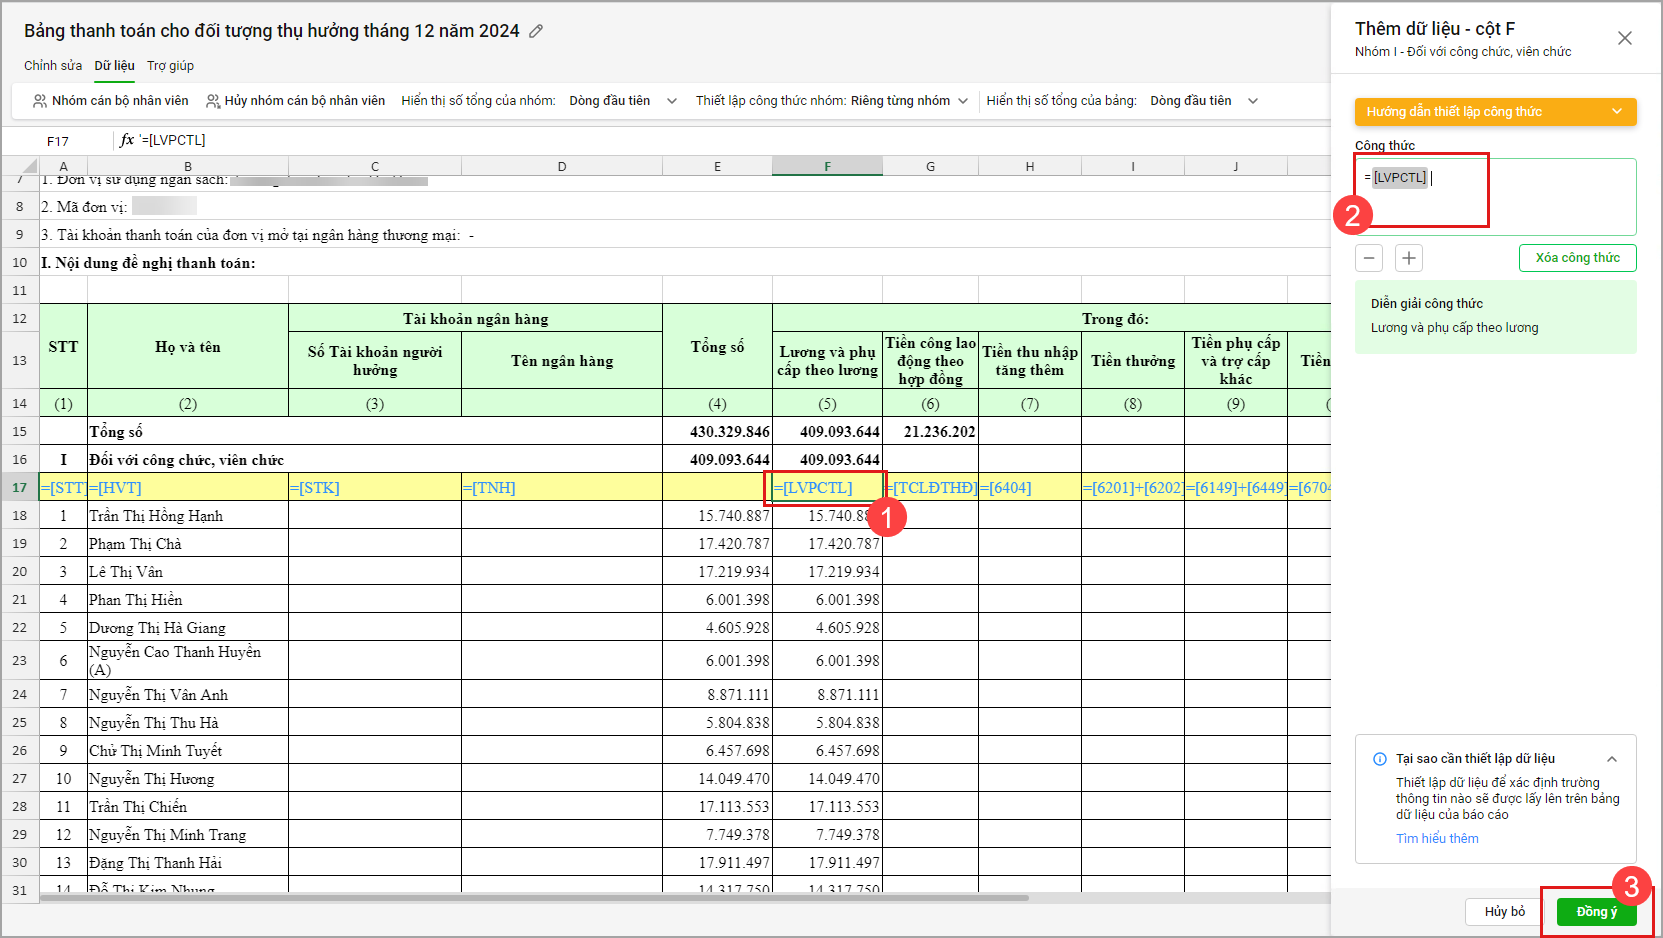Select the =[STK] formula cell
This screenshot has height=938, width=1663.
point(375,487)
